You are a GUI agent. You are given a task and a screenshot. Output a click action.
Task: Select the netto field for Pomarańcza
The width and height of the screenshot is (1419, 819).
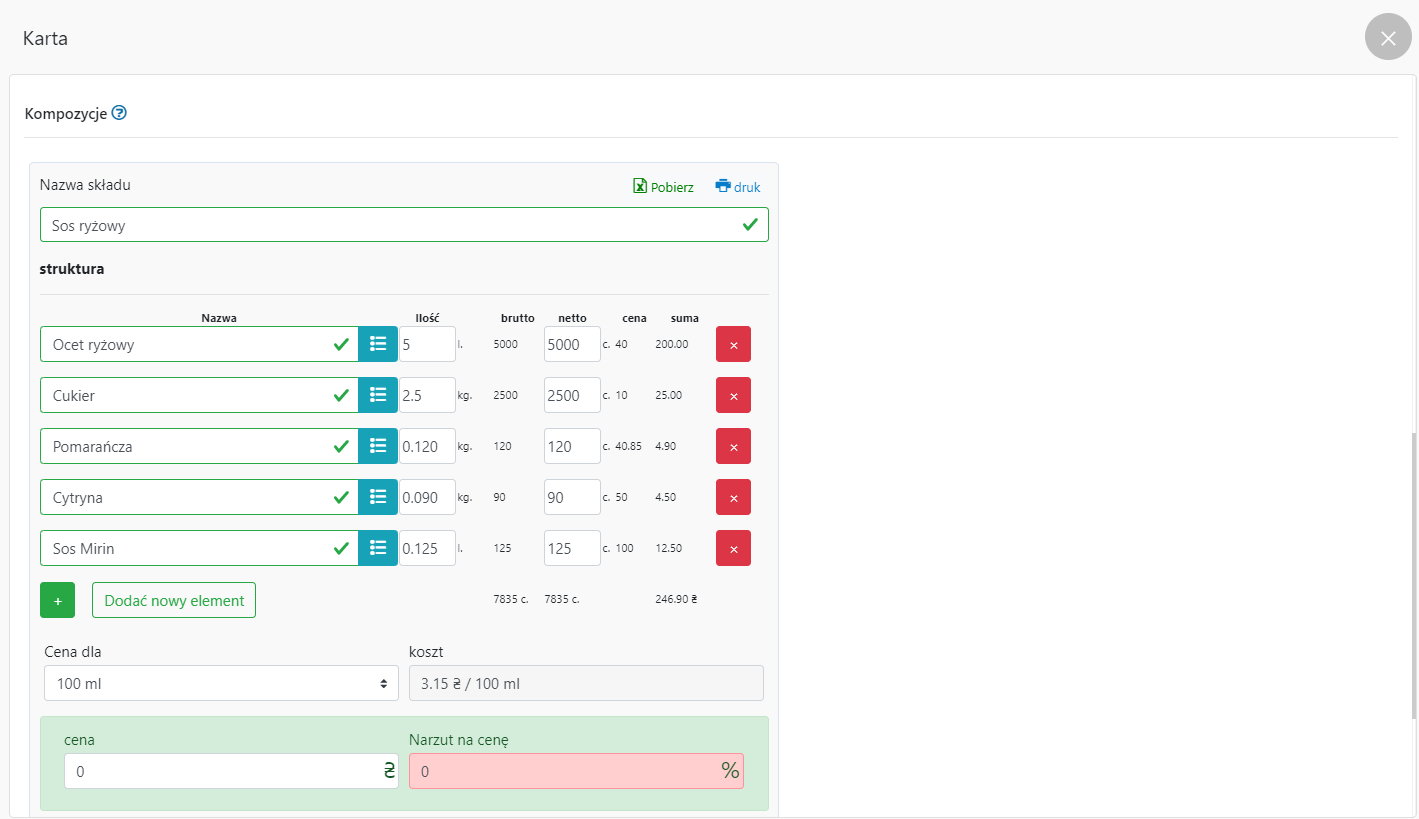[x=572, y=446]
